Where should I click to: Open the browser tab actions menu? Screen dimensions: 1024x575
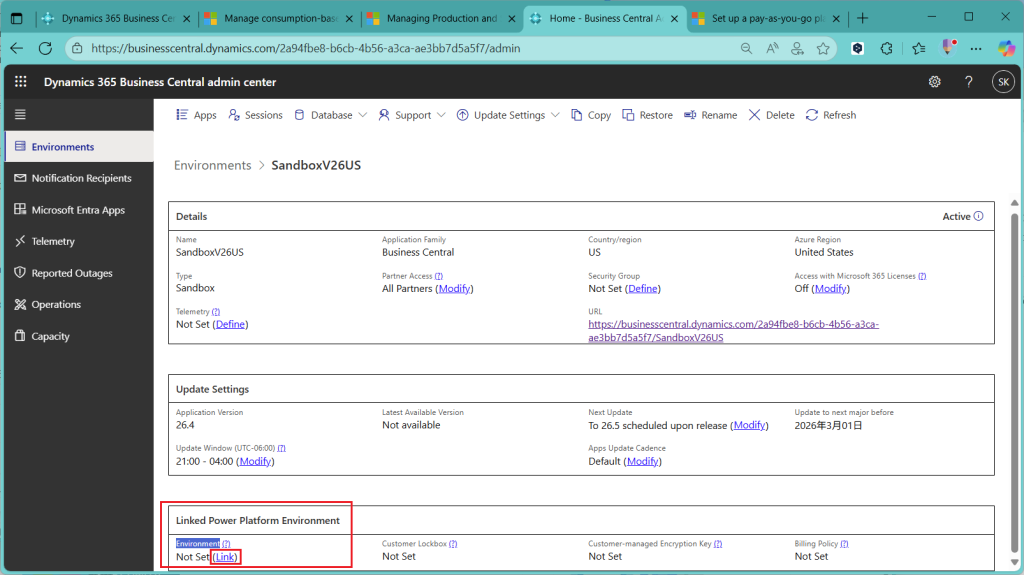tap(17, 18)
